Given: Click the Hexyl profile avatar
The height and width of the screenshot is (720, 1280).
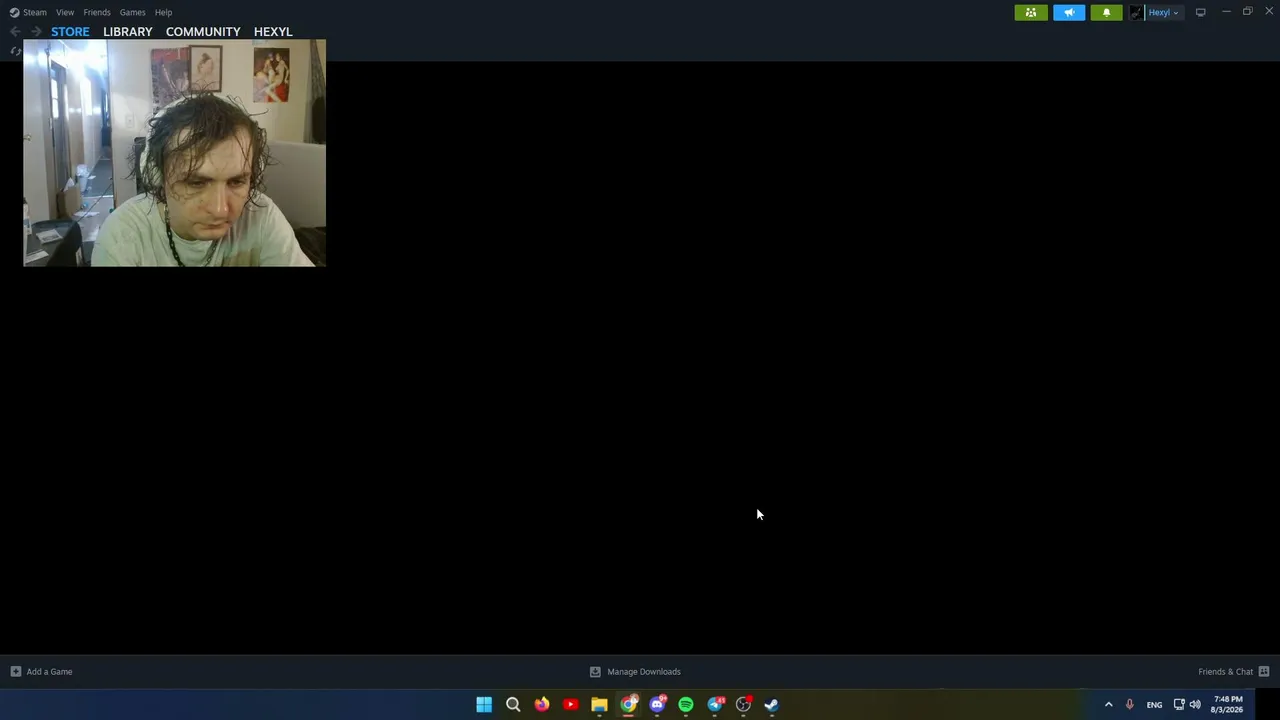Looking at the screenshot, I should tap(1136, 12).
